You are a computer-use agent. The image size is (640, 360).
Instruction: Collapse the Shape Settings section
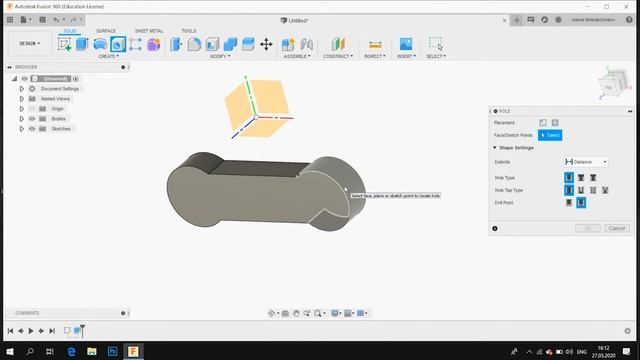(x=495, y=148)
